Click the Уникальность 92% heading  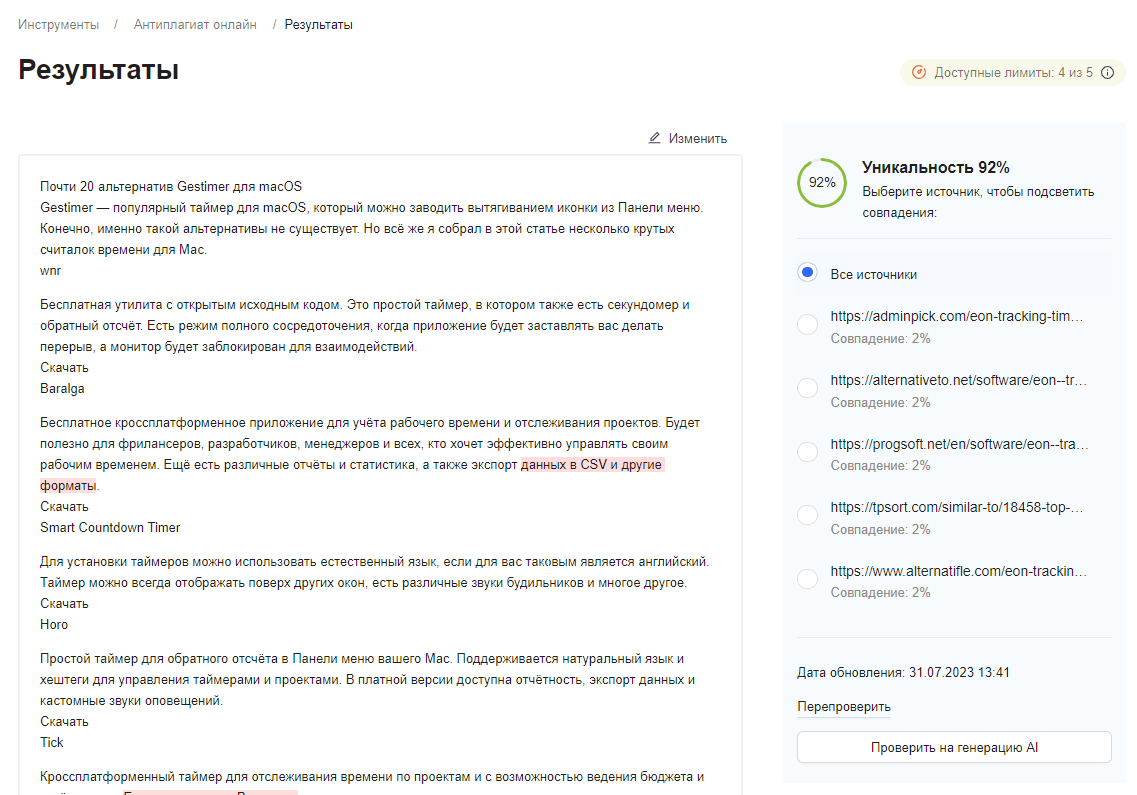coord(935,168)
